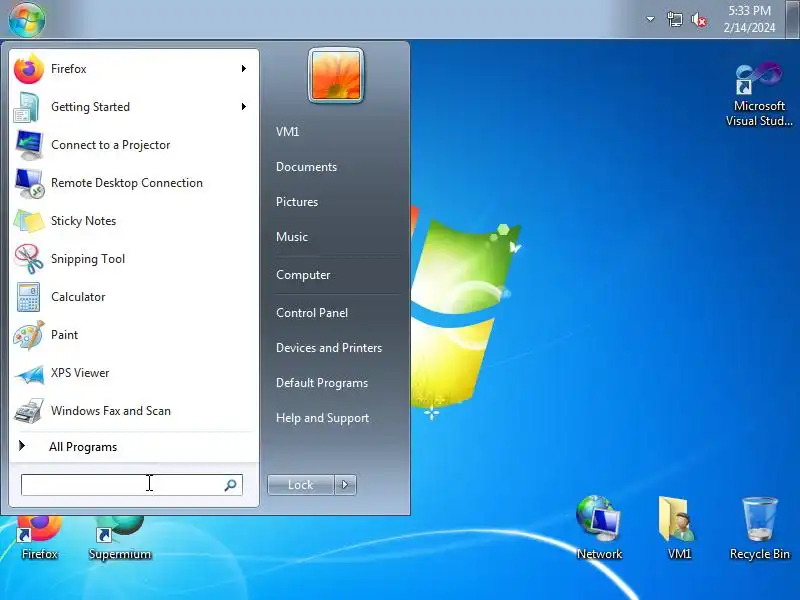The image size is (800, 600).
Task: Click Windows Fax and Scan icon
Action: pyautogui.click(x=29, y=411)
